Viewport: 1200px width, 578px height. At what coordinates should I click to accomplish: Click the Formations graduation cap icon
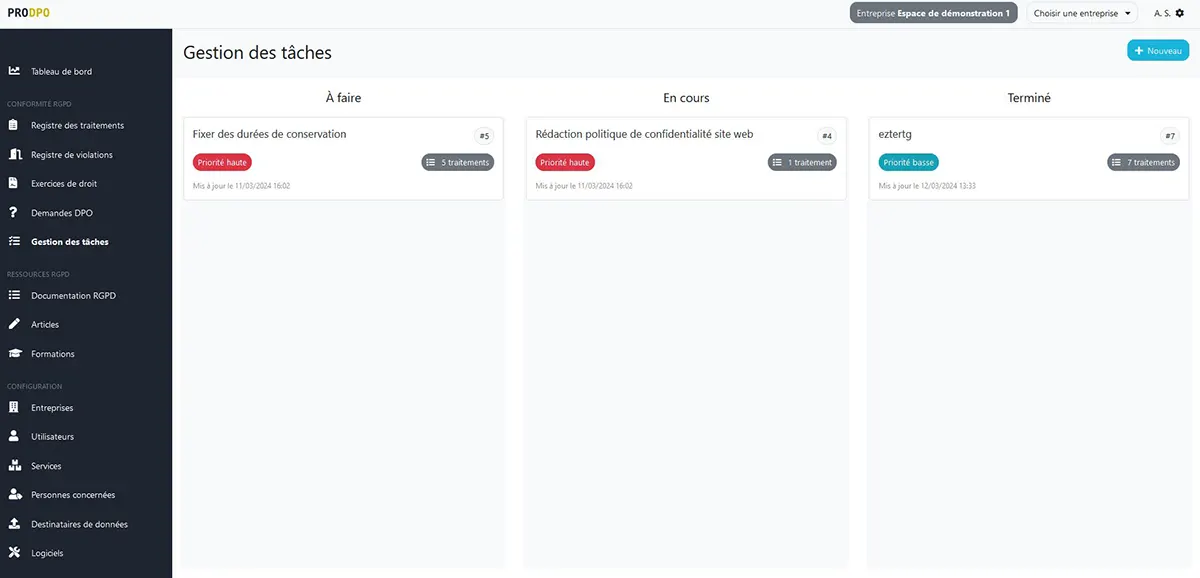[14, 354]
